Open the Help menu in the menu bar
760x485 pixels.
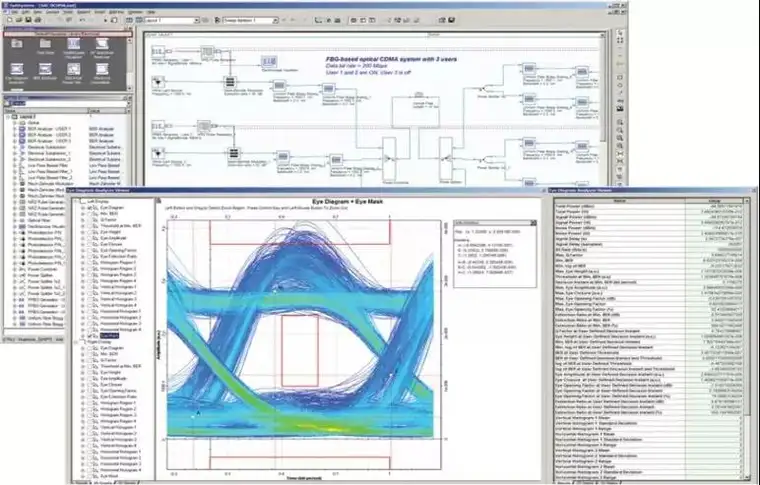pos(151,12)
